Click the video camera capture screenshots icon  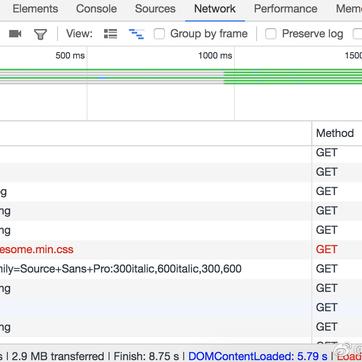15,34
